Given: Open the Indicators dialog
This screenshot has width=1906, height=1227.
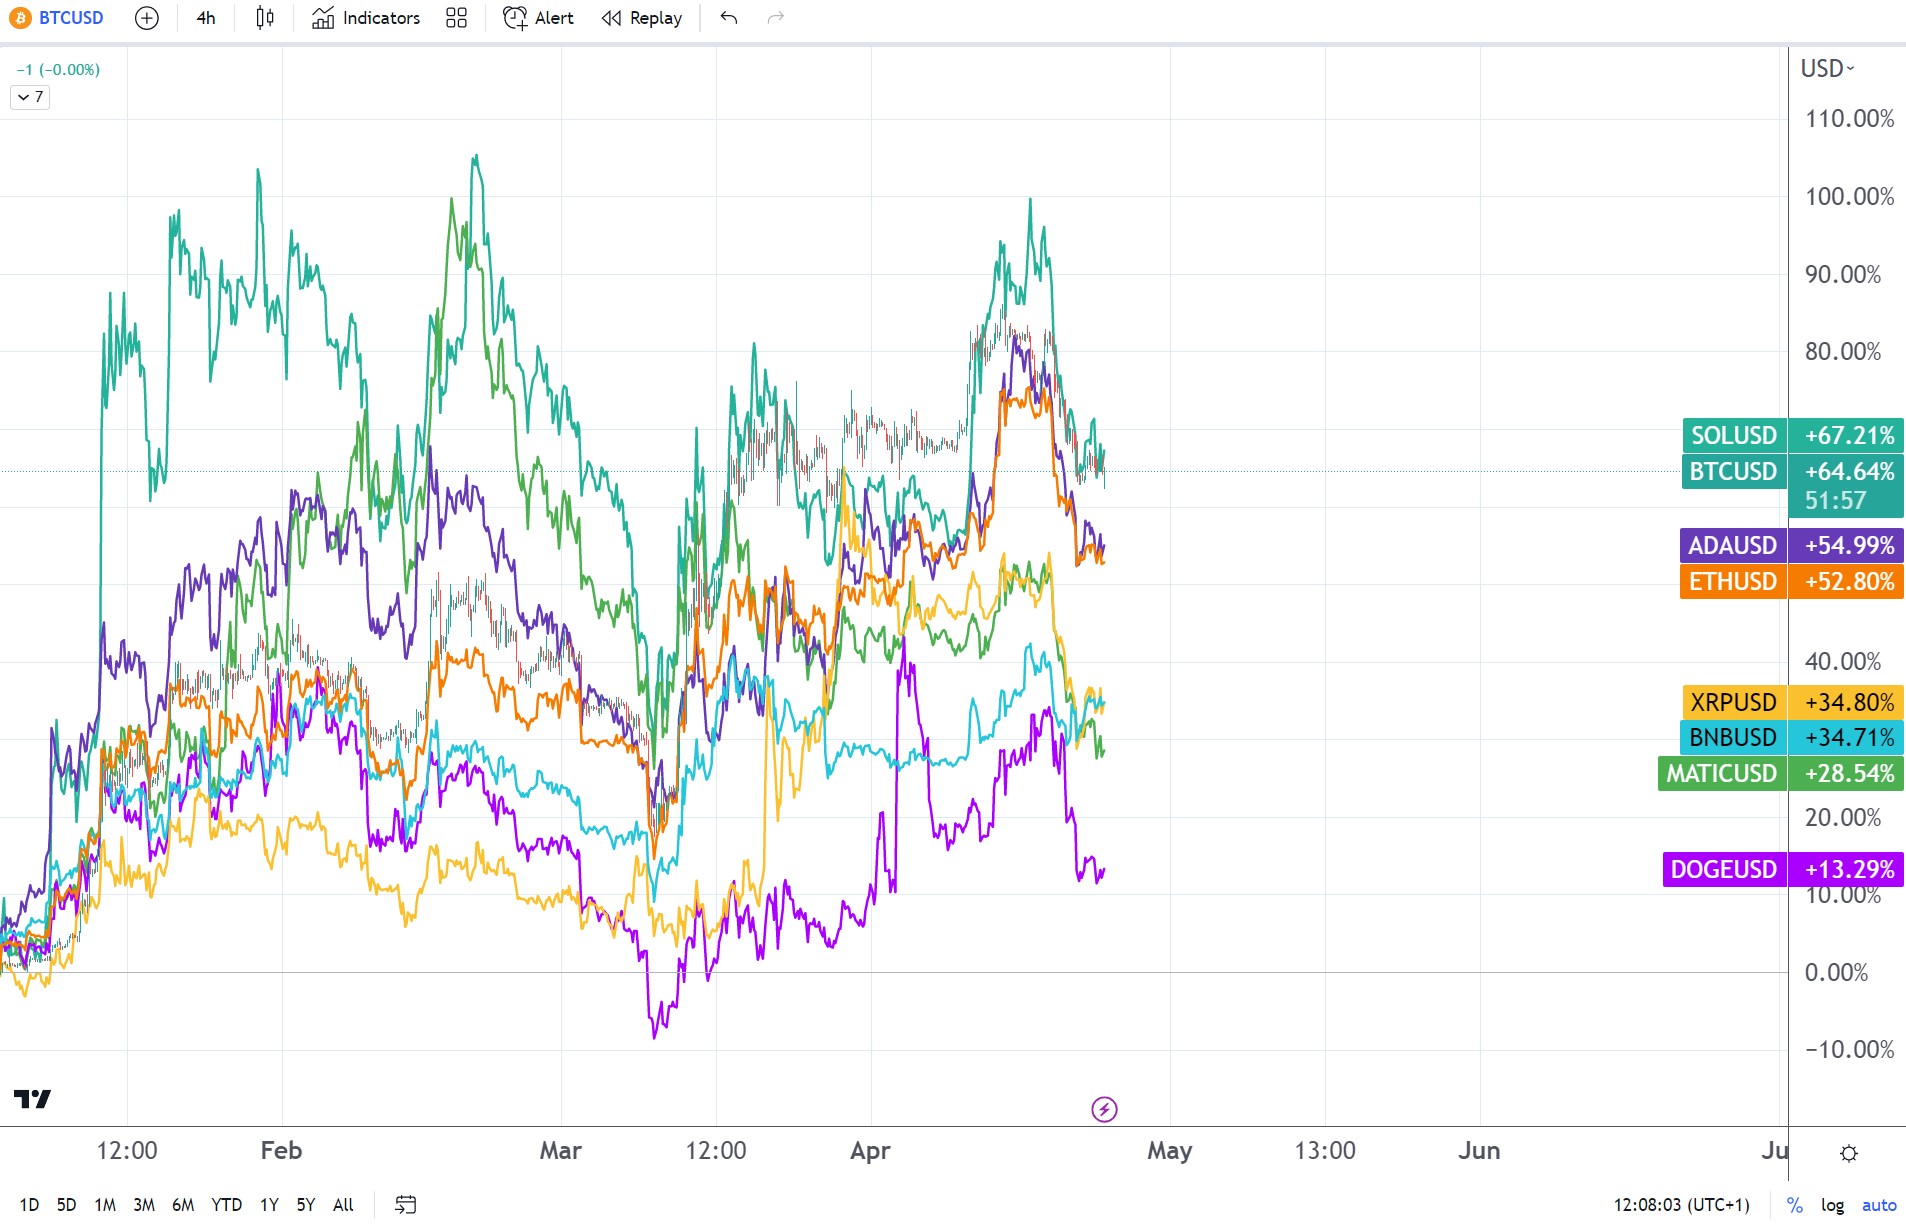Looking at the screenshot, I should (x=366, y=18).
